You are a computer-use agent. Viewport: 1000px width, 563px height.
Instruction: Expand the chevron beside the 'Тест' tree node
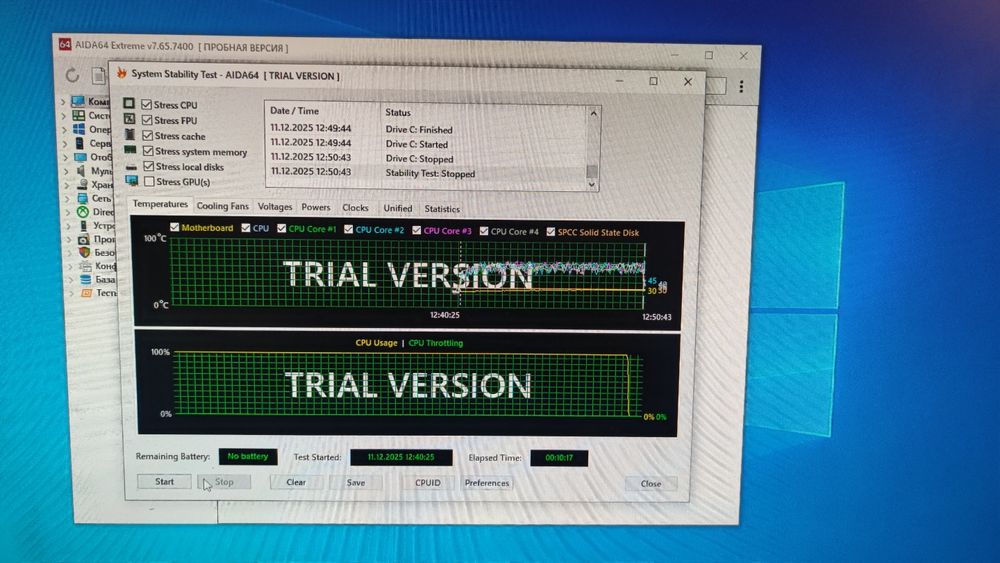pyautogui.click(x=72, y=293)
